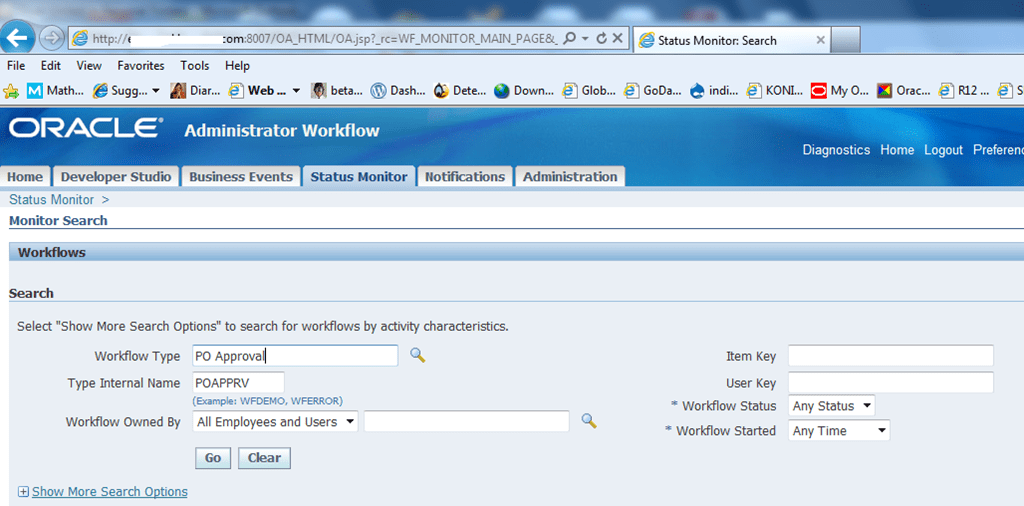Open the View menu
This screenshot has height=506, width=1024.
click(x=89, y=66)
